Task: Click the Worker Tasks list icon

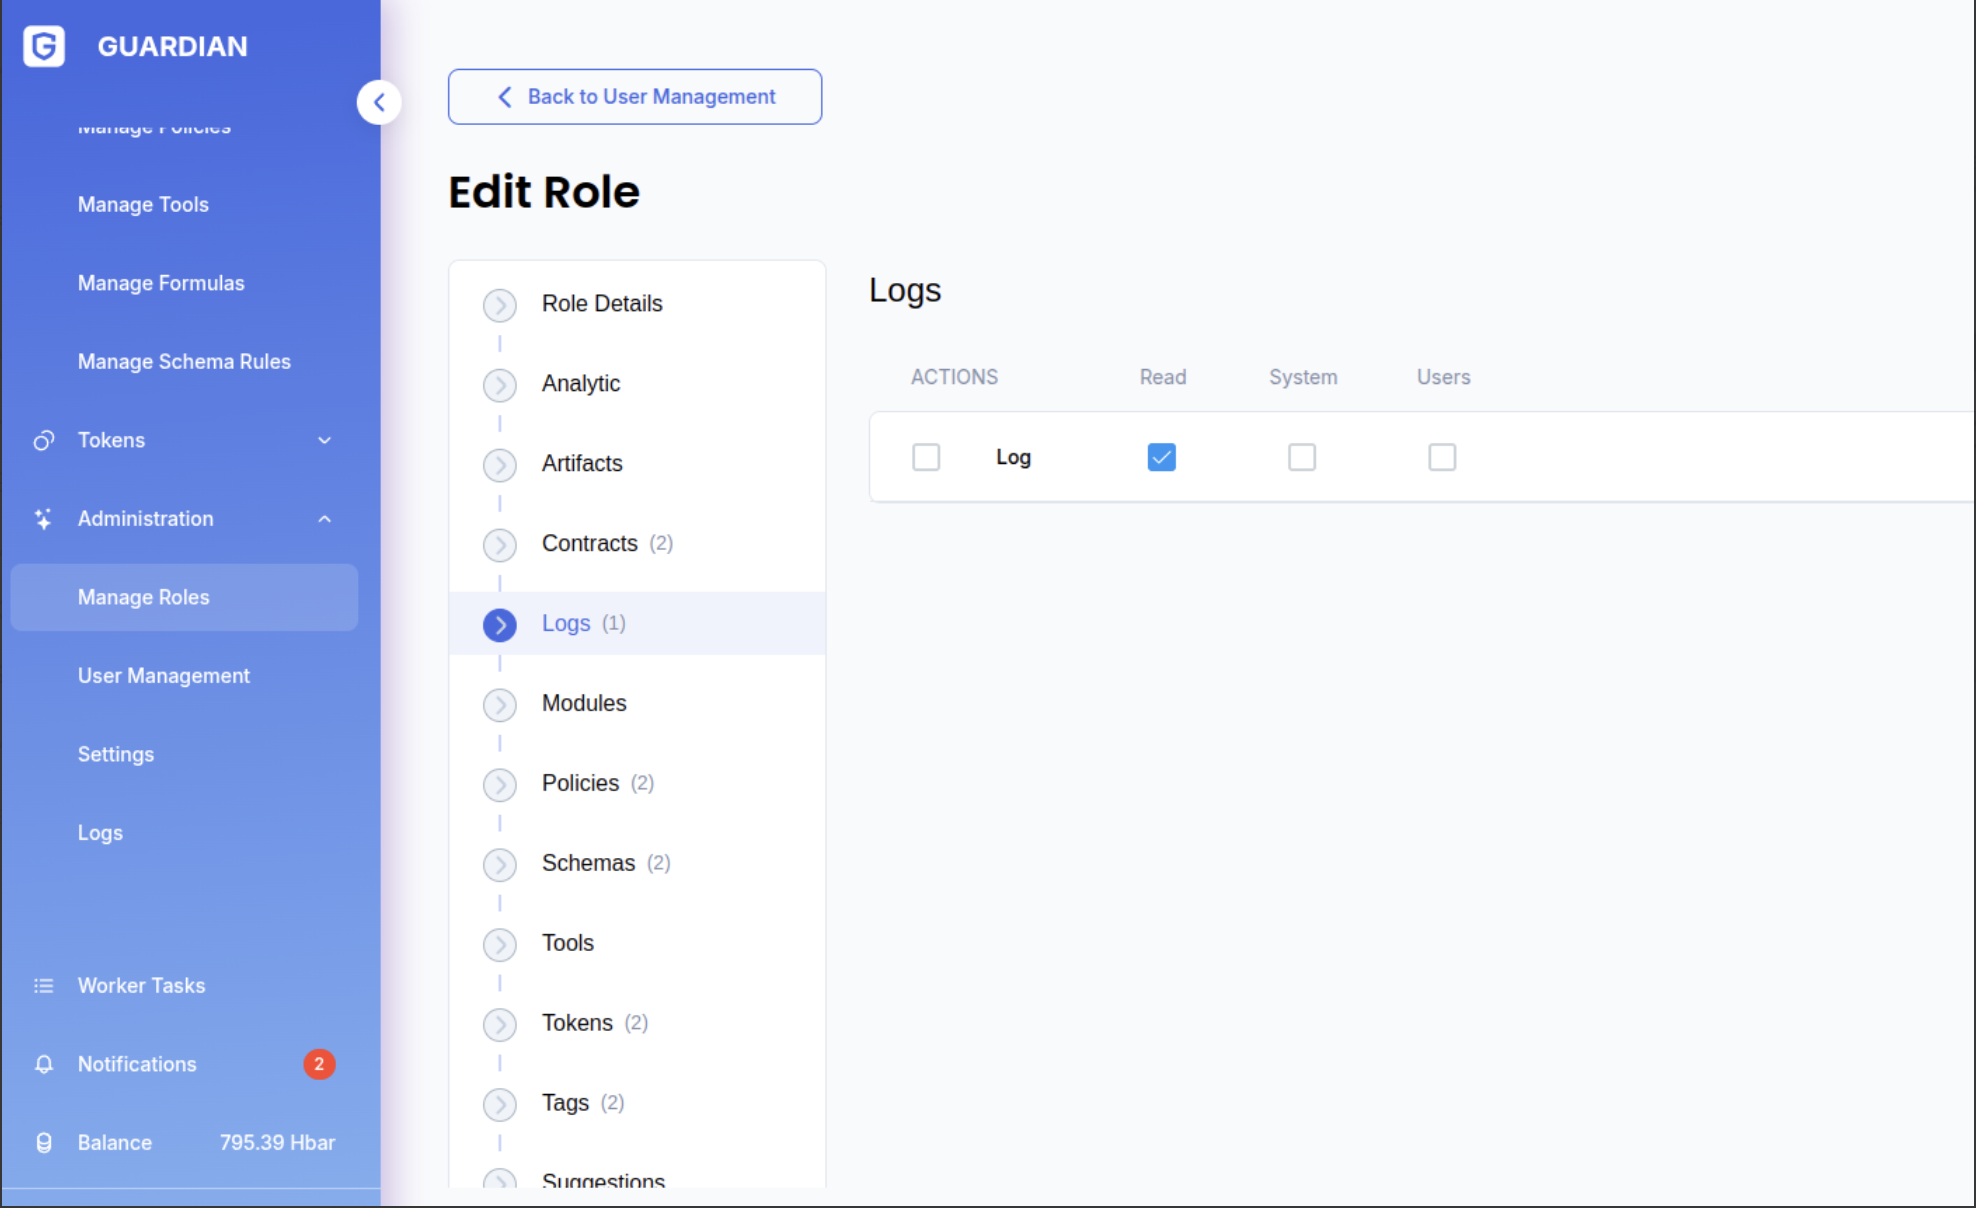Action: pyautogui.click(x=44, y=986)
